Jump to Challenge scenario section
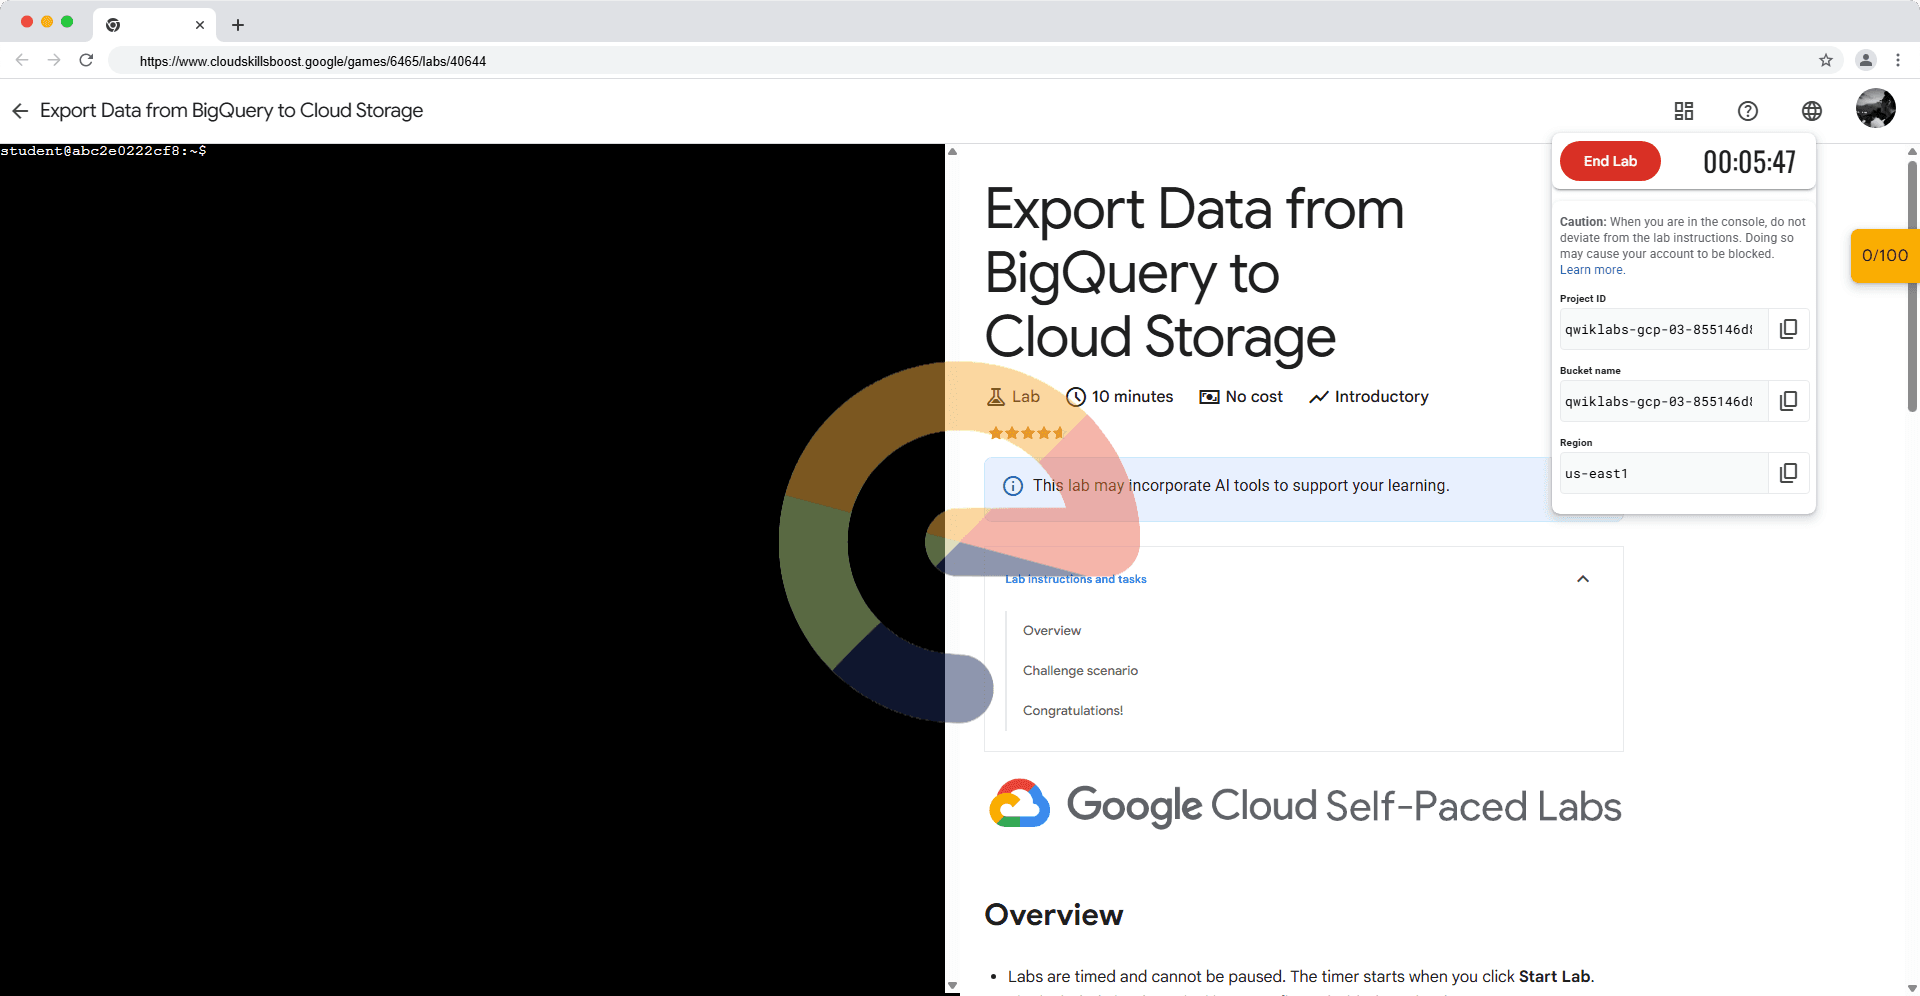The width and height of the screenshot is (1920, 996). (x=1080, y=671)
